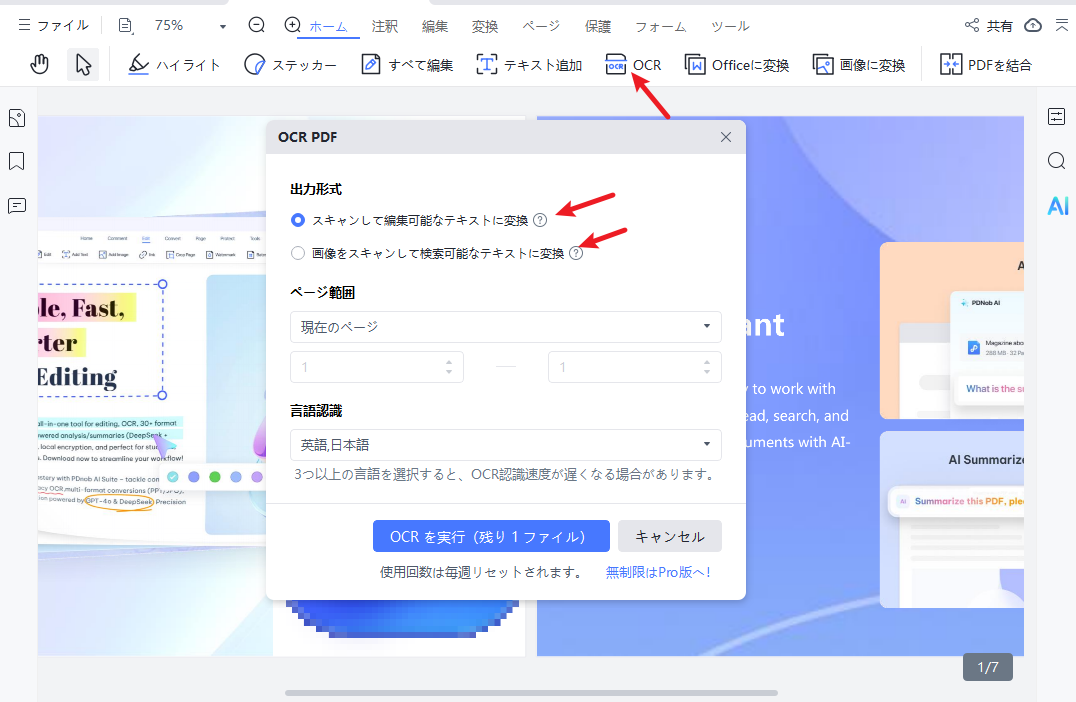Select スキャンして編集可能なテキストに変換 radio option
The width and height of the screenshot is (1076, 702).
[x=298, y=220]
